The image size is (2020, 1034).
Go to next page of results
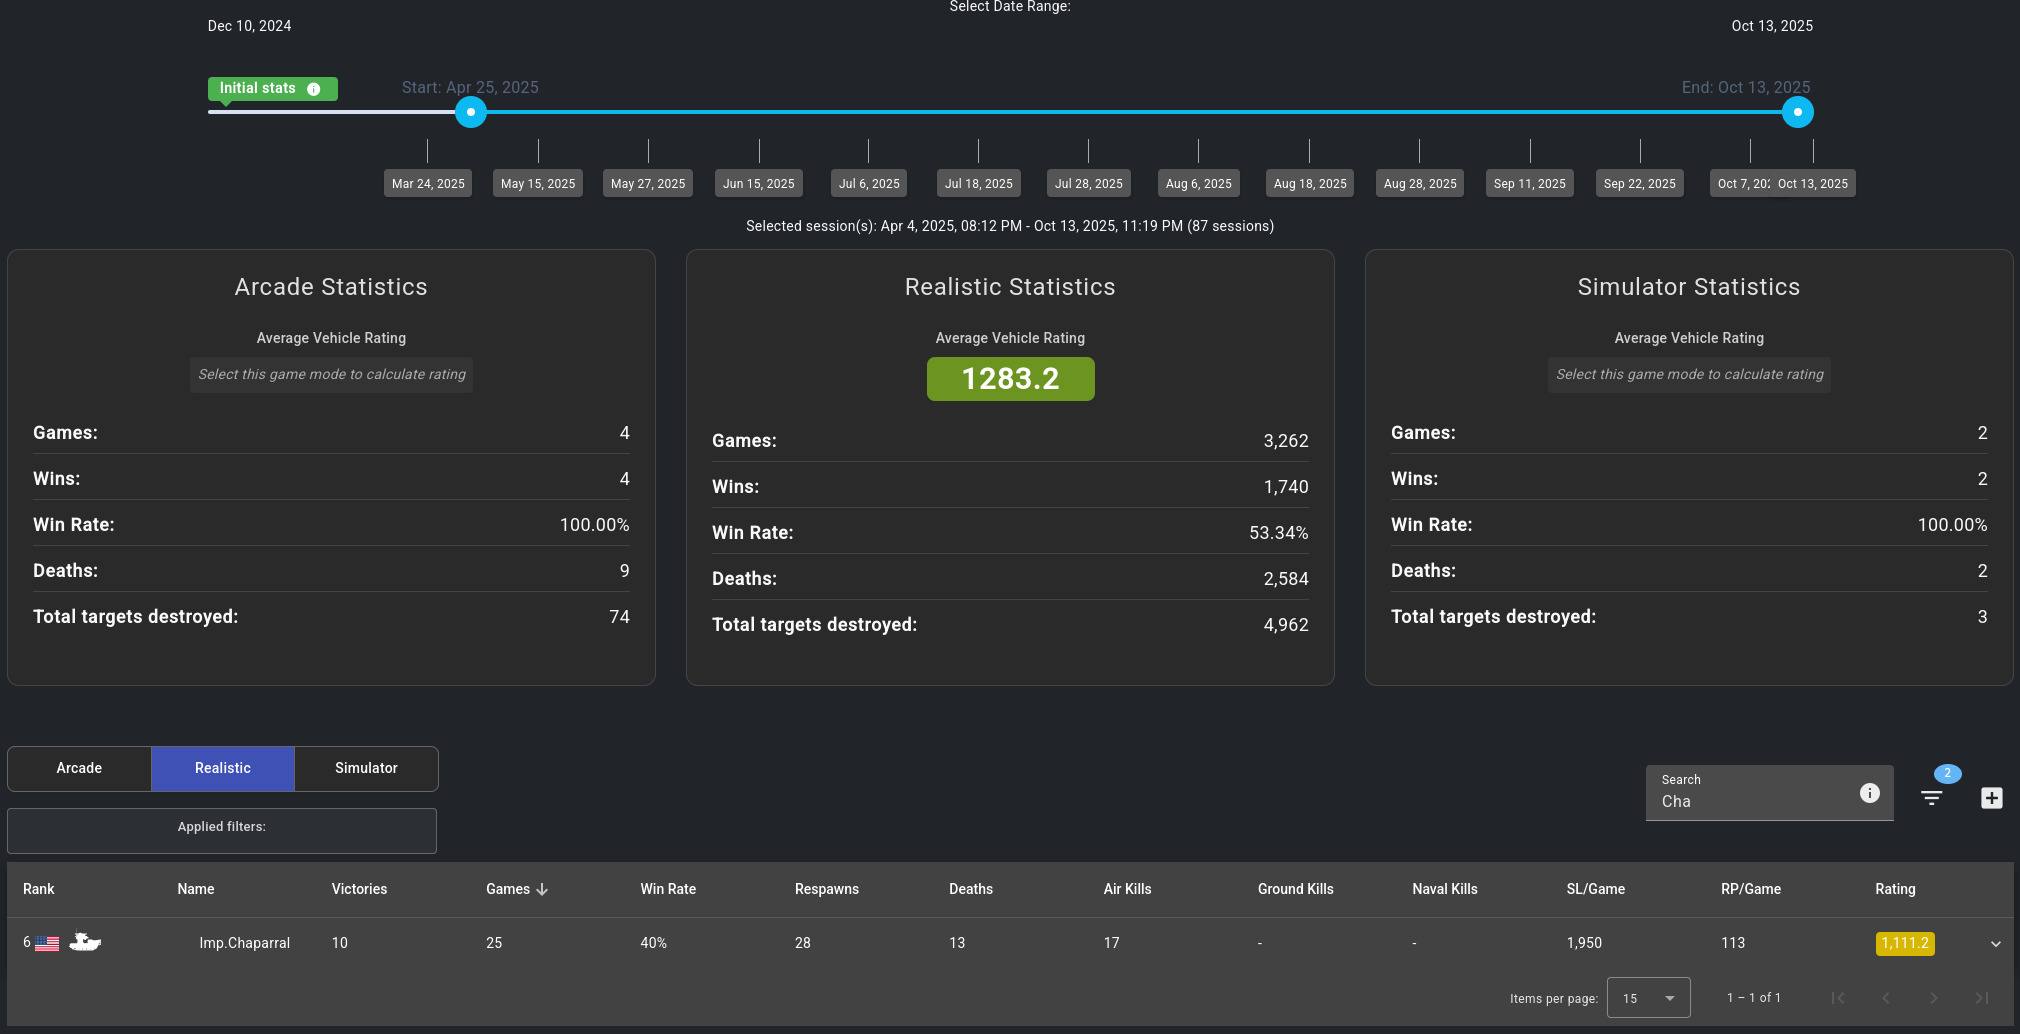click(1933, 998)
